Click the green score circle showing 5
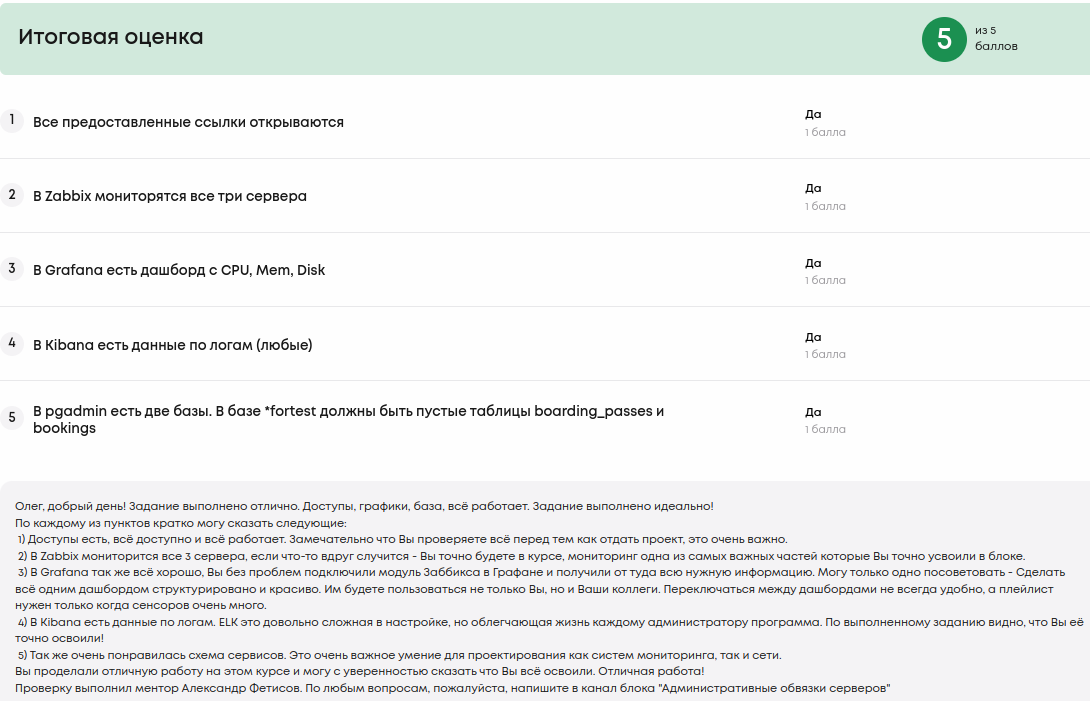 pos(944,39)
